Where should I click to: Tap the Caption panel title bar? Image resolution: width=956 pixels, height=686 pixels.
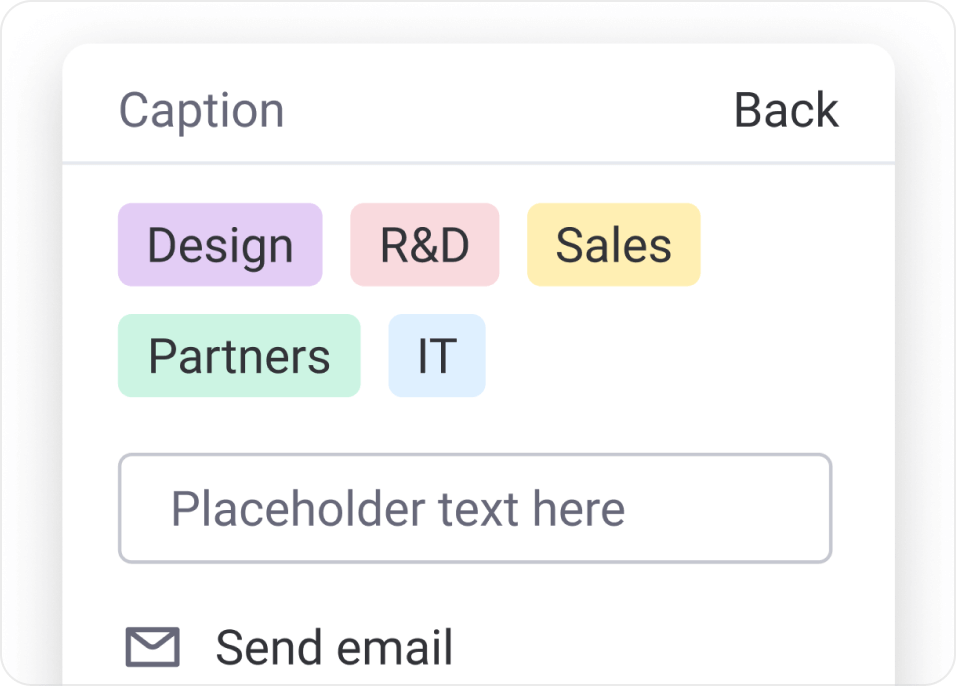coord(200,109)
